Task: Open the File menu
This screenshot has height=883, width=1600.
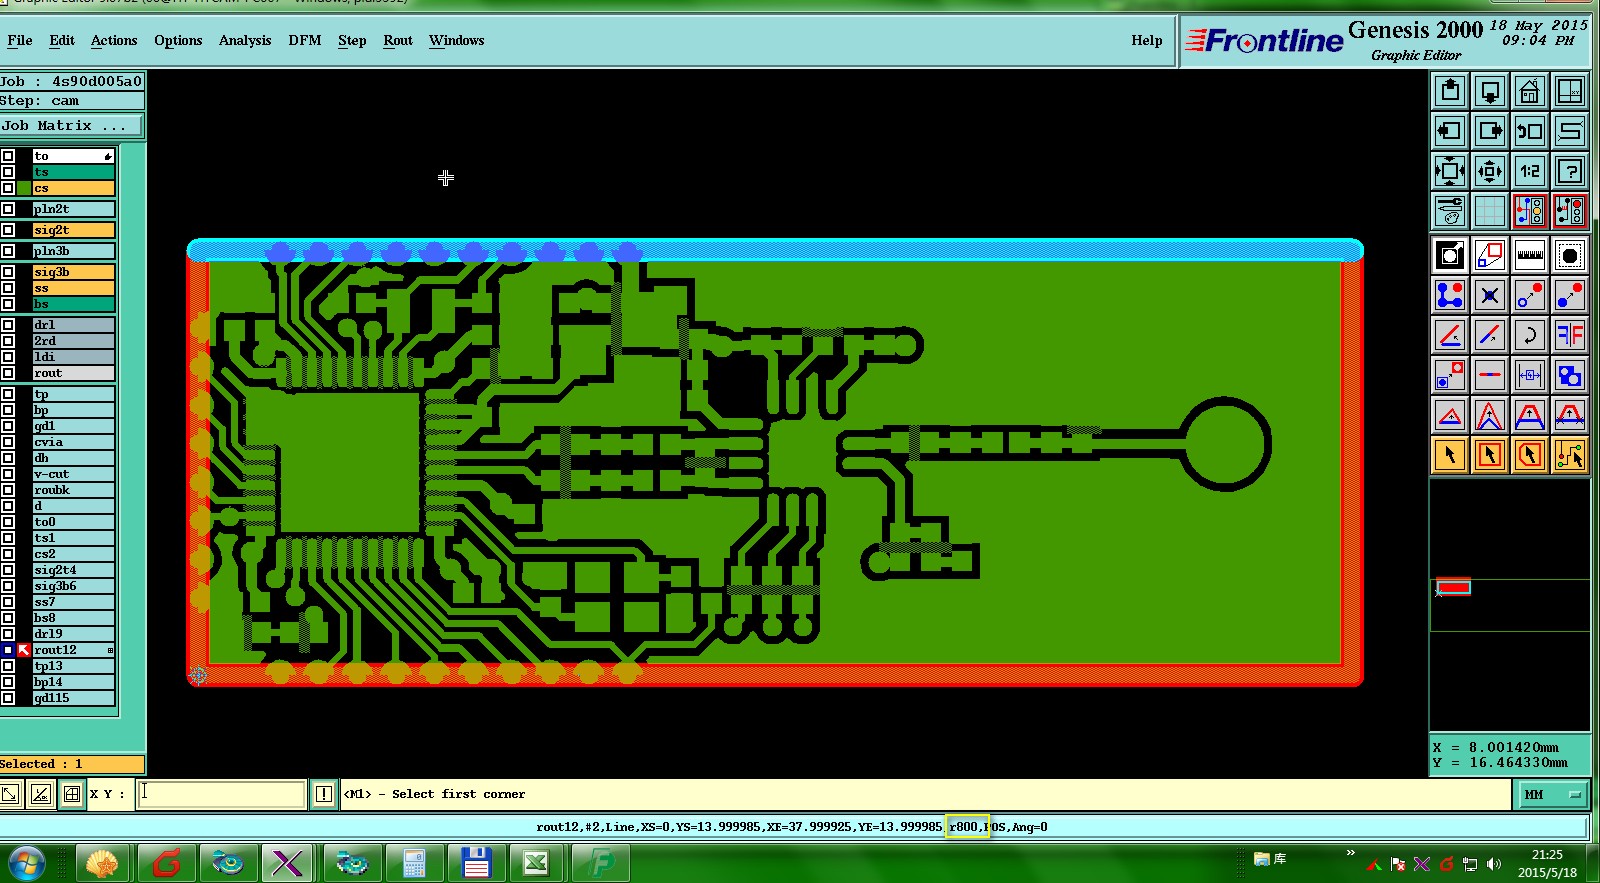Action: pyautogui.click(x=19, y=41)
